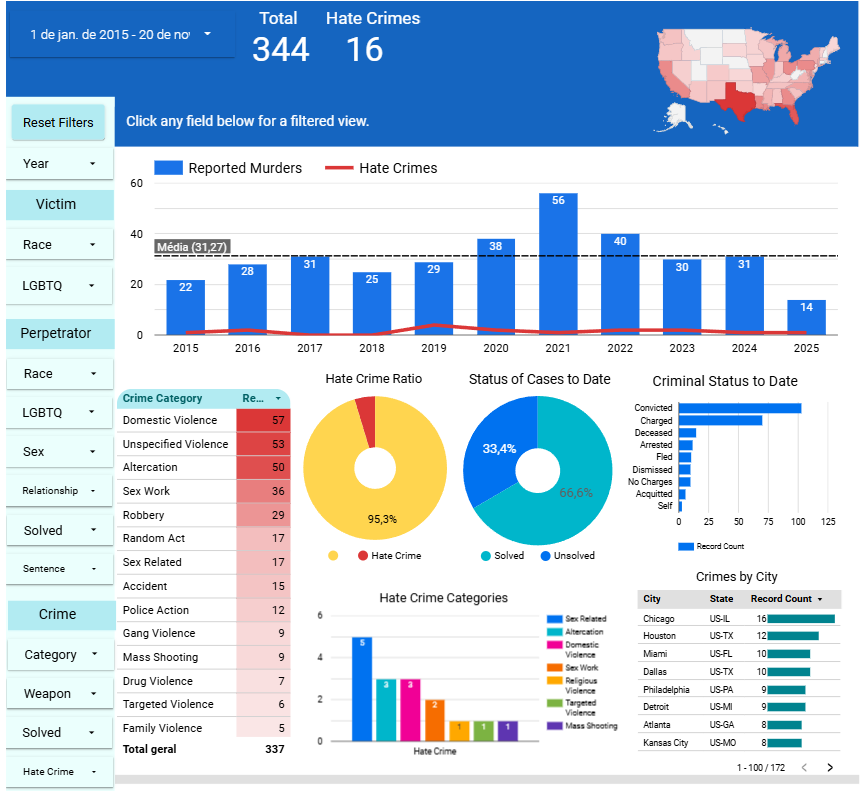Screen dimensions: 867x791
Task: Select the Family Violence category row
Action: (203, 728)
